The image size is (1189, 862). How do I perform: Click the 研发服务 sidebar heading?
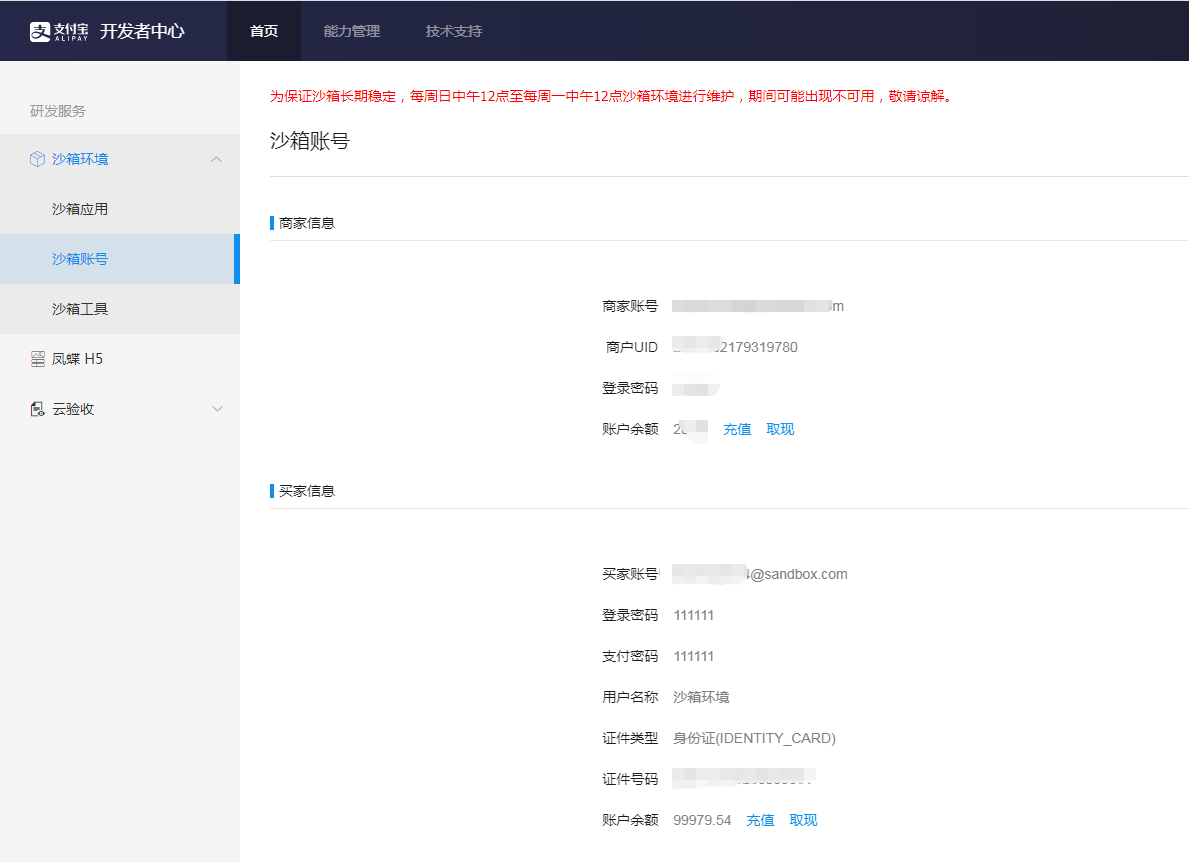(58, 111)
